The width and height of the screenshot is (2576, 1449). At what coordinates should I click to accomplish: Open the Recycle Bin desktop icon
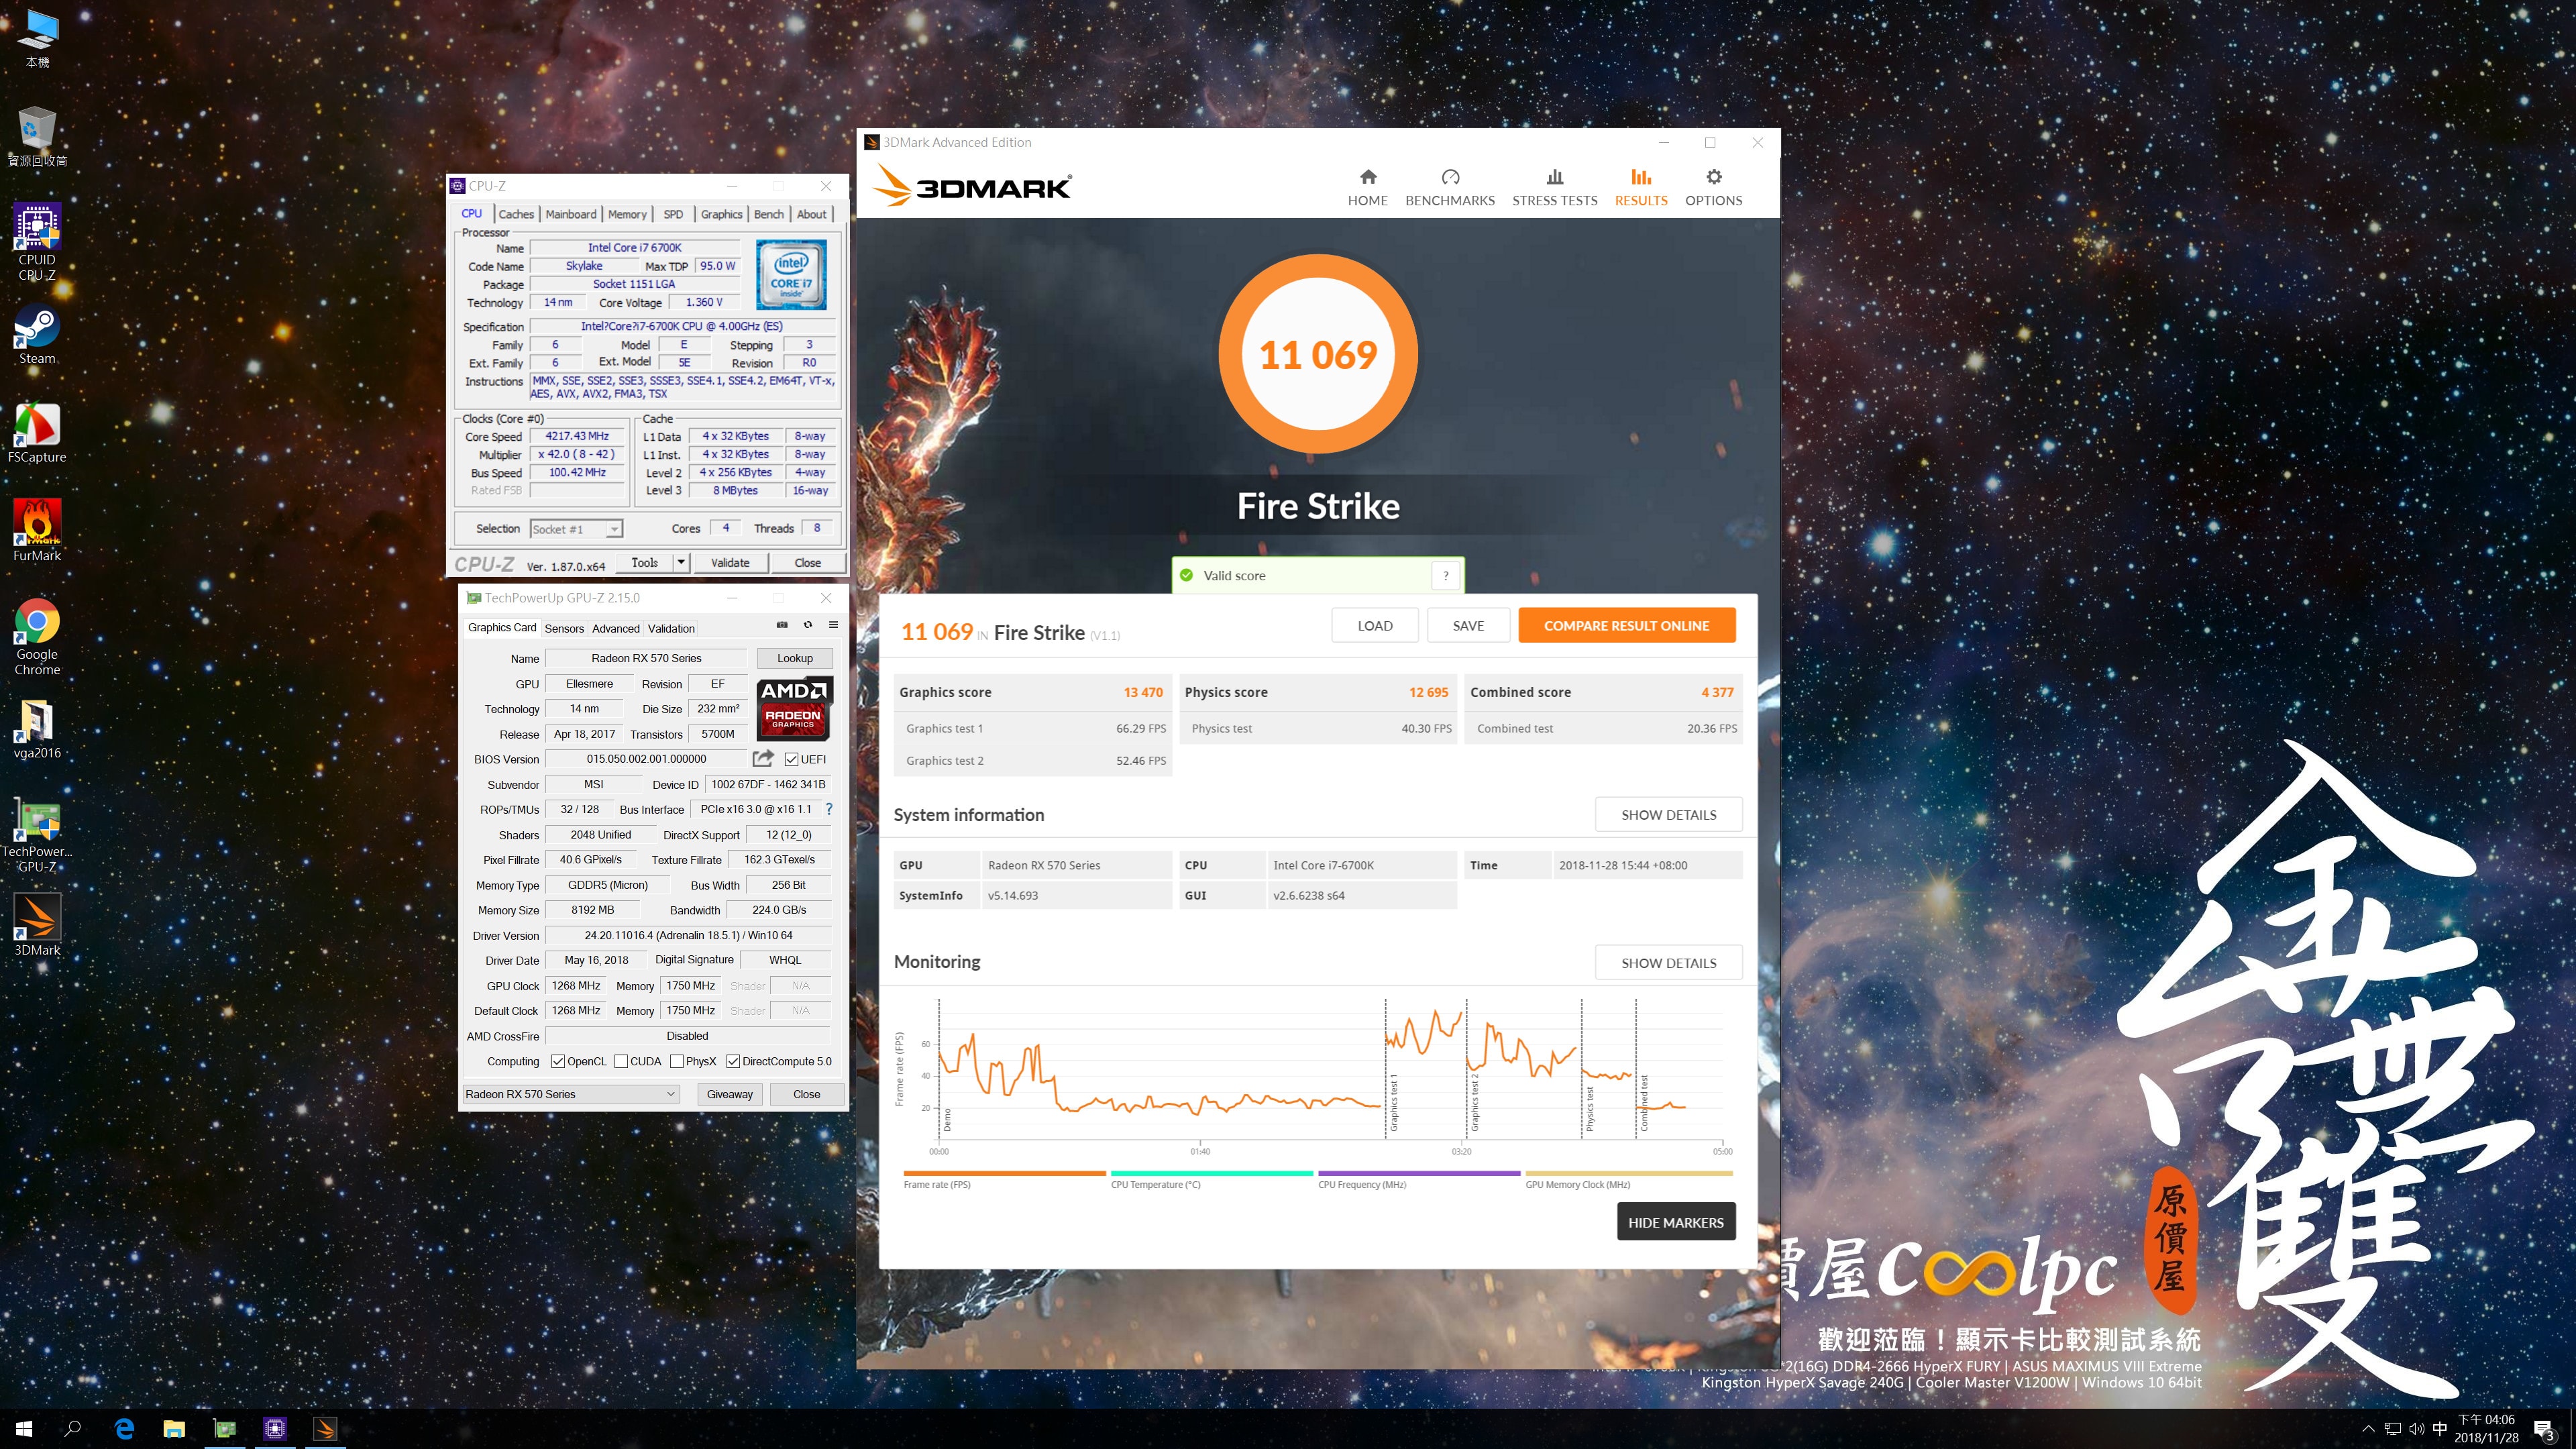(x=37, y=136)
